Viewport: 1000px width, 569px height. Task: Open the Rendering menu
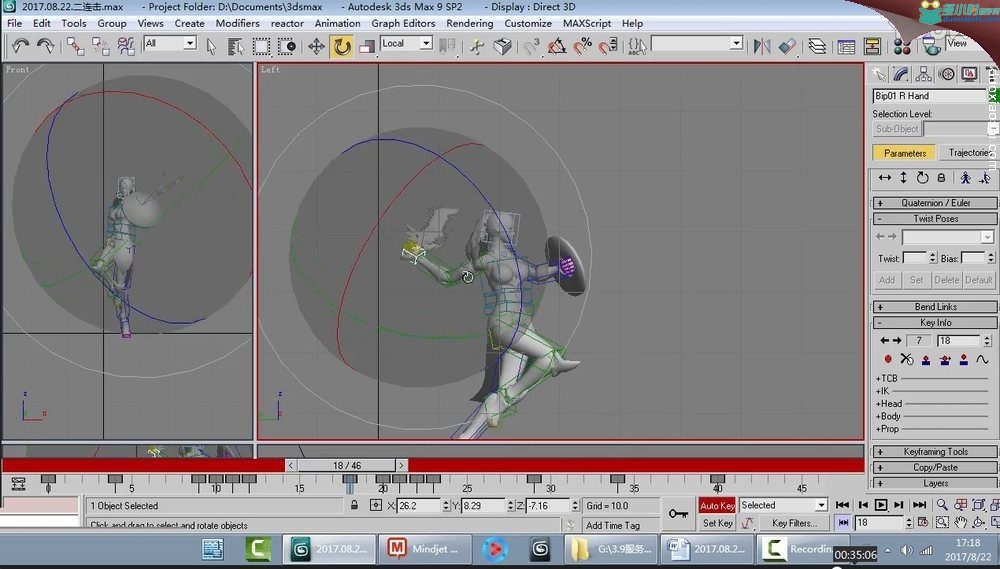pos(469,23)
